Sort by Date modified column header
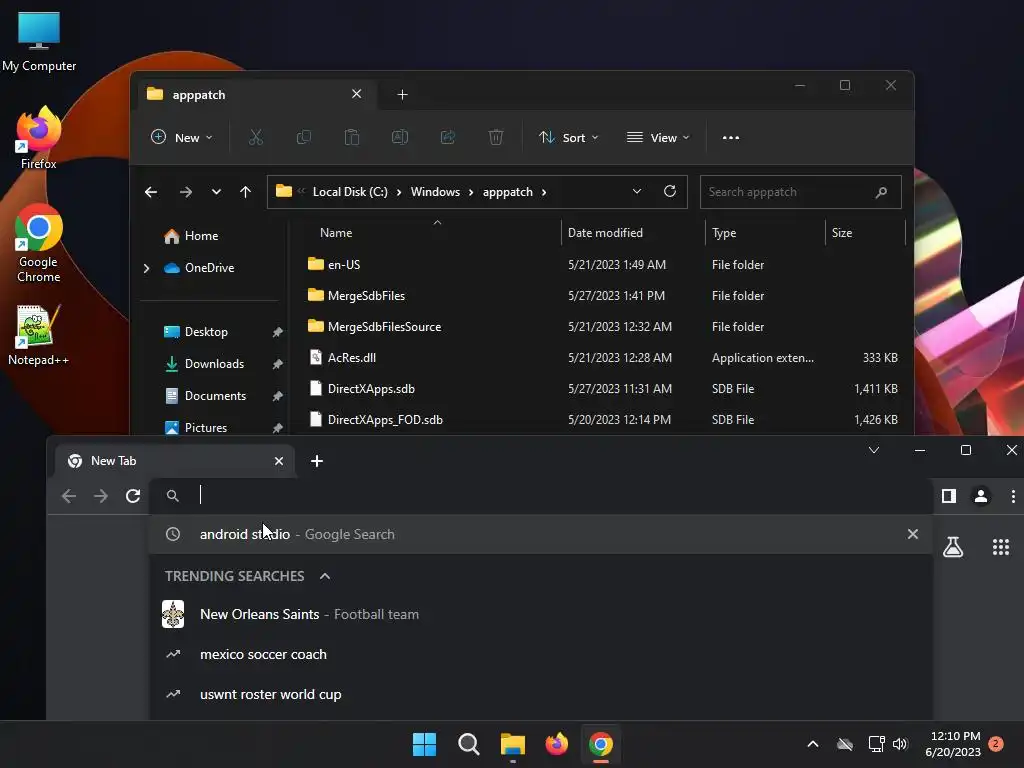1024x768 pixels. tap(605, 233)
